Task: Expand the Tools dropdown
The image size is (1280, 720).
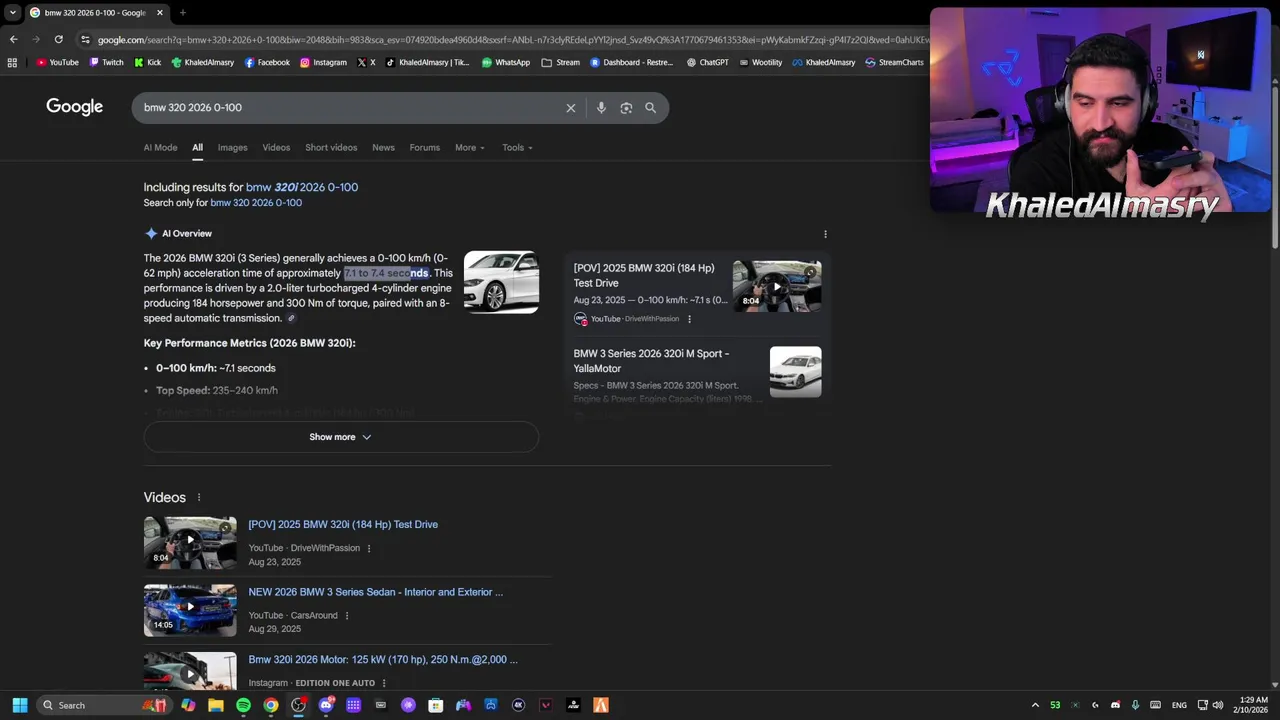Action: [517, 147]
